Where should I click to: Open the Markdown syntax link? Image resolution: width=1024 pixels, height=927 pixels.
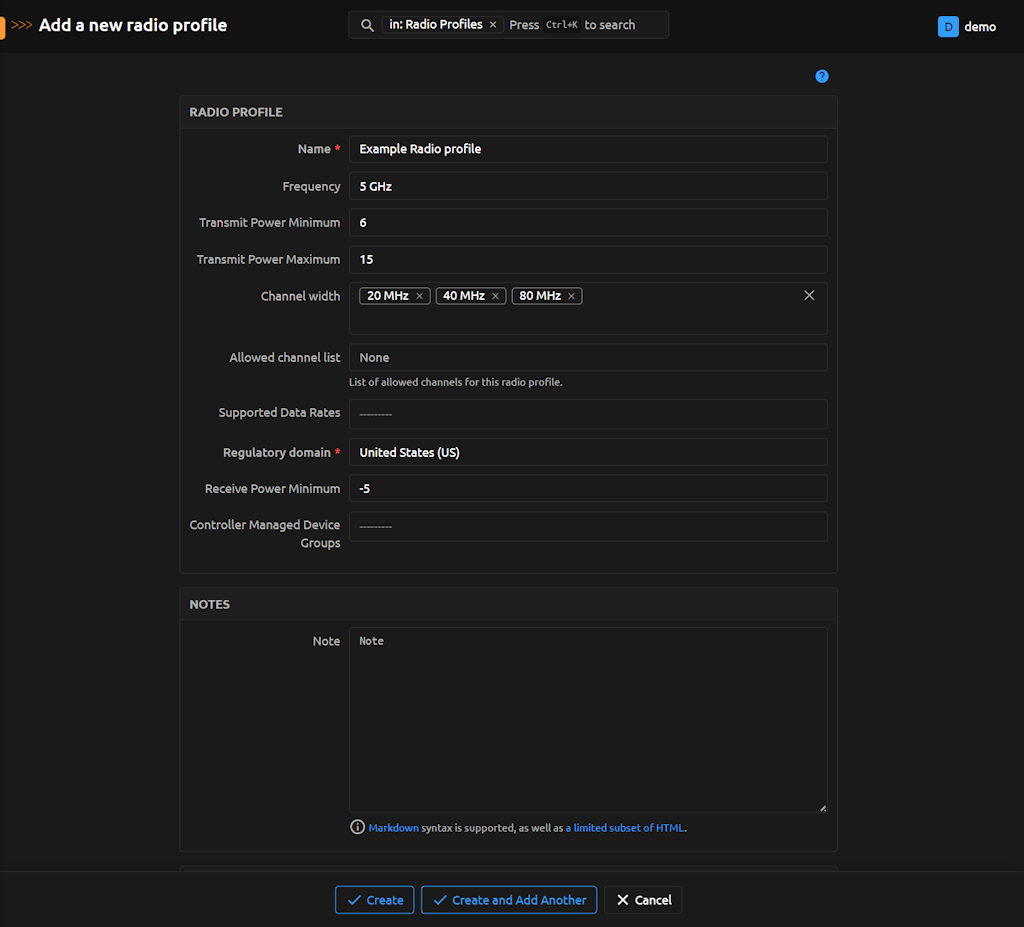click(x=394, y=828)
